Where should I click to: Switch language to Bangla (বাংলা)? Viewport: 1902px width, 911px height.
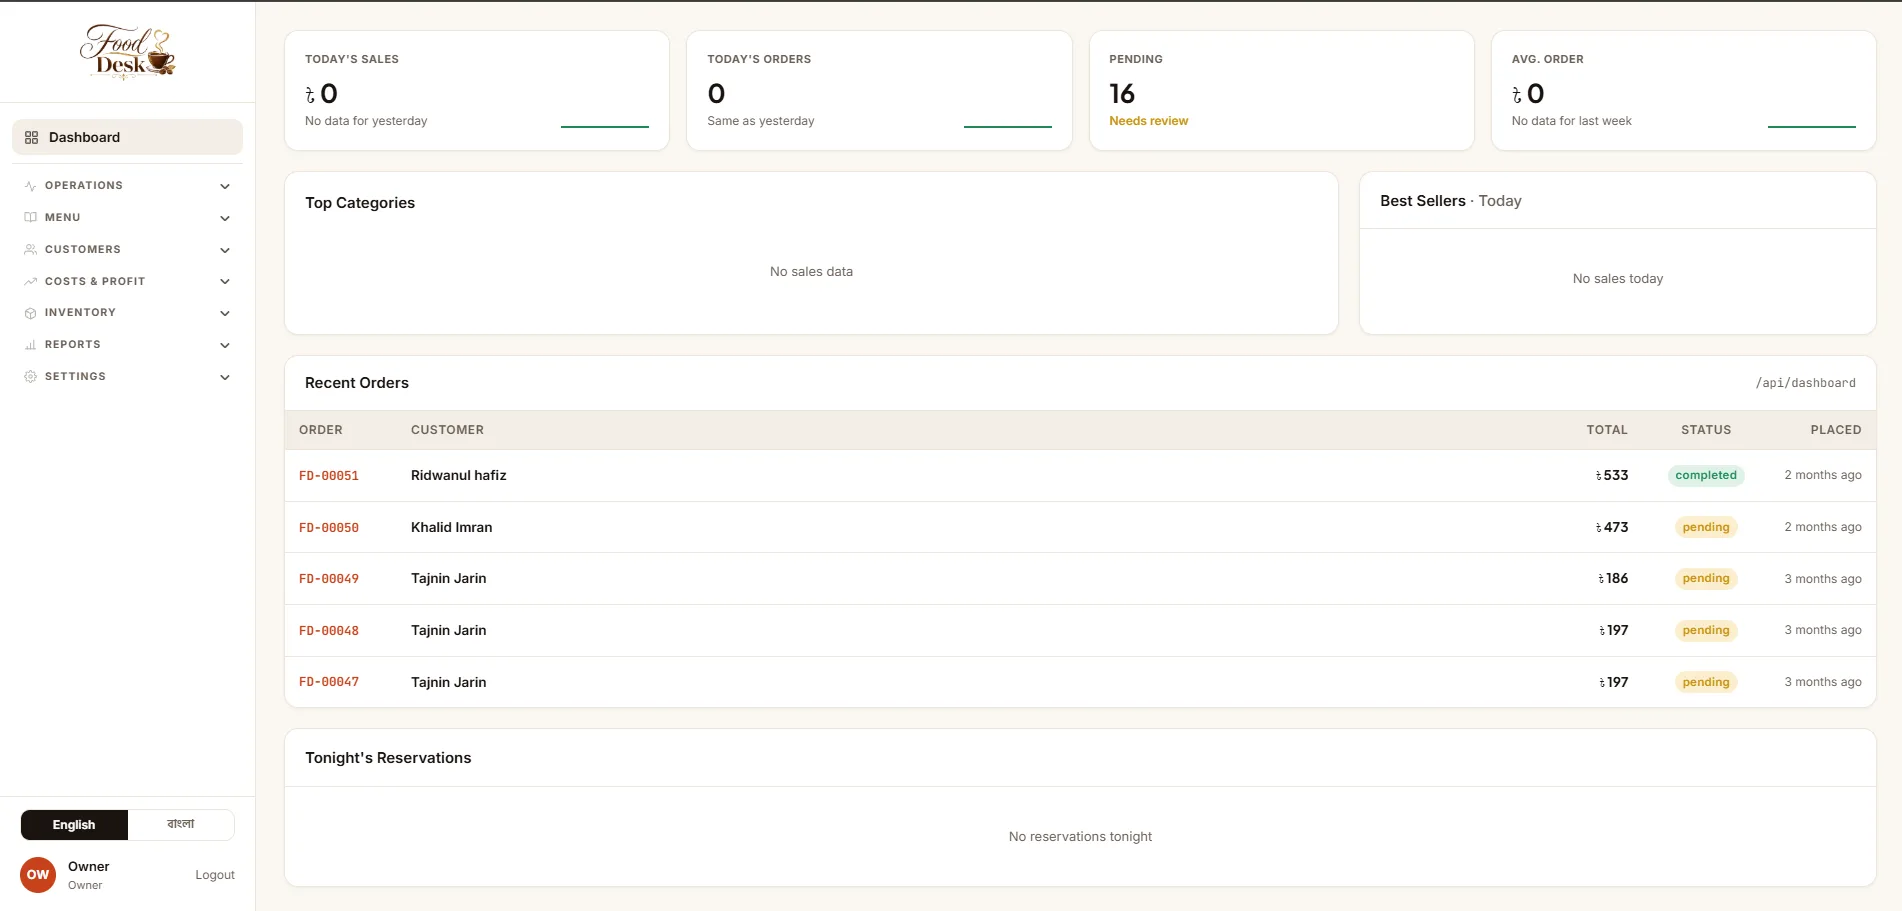(x=181, y=825)
